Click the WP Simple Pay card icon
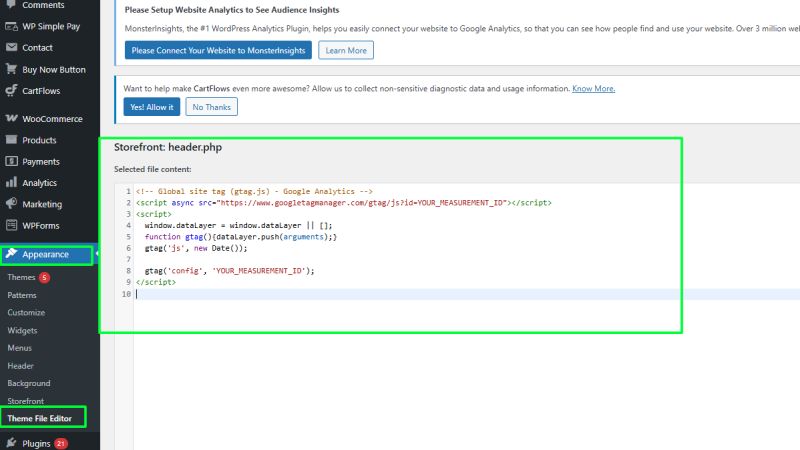The width and height of the screenshot is (800, 450). click(11, 26)
